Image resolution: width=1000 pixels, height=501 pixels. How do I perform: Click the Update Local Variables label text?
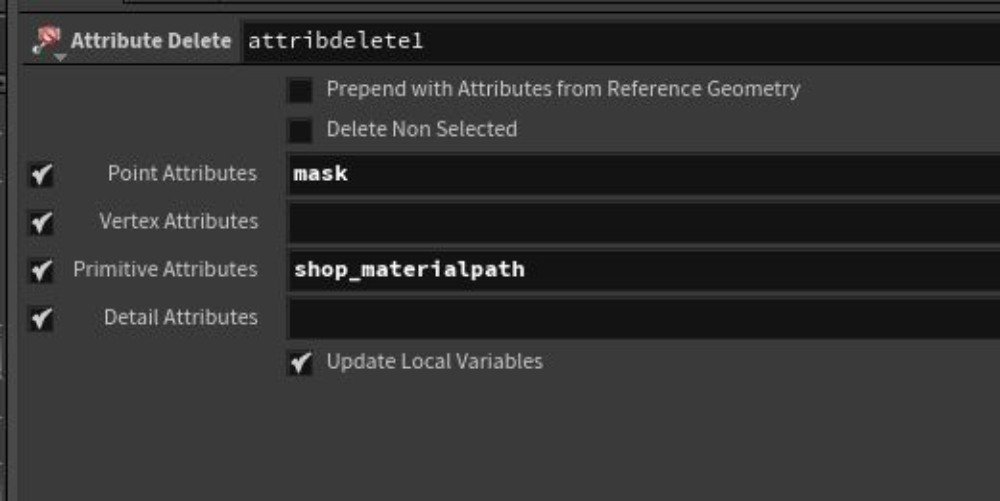(x=434, y=361)
